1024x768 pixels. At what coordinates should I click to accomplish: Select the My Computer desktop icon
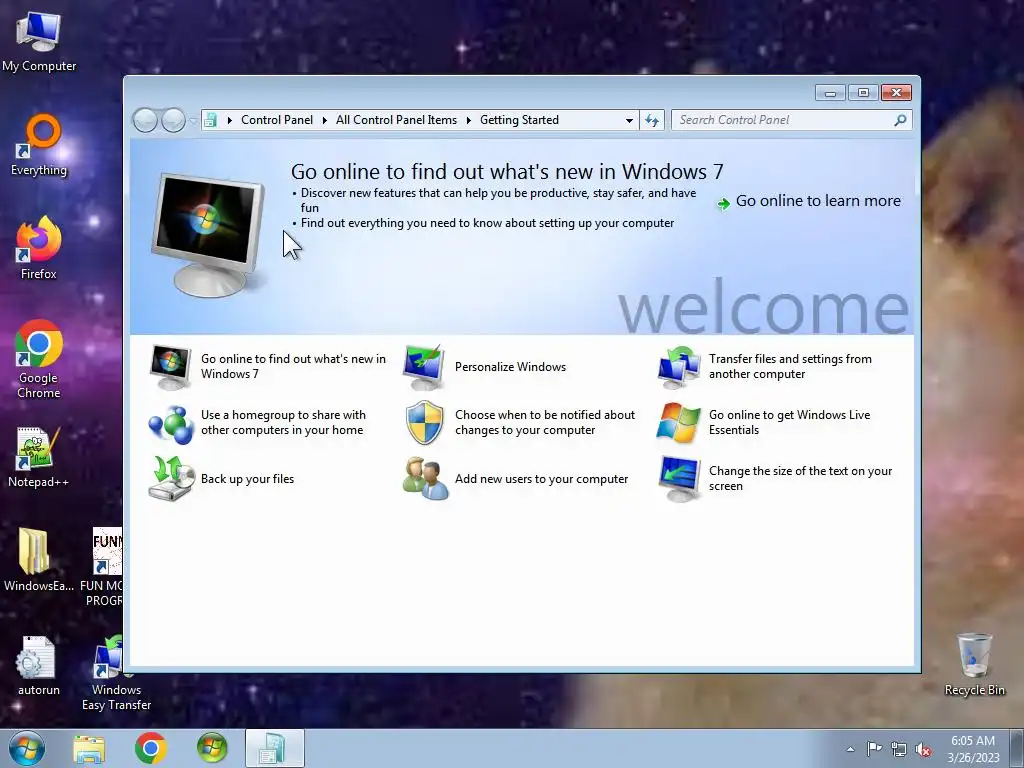[x=39, y=41]
